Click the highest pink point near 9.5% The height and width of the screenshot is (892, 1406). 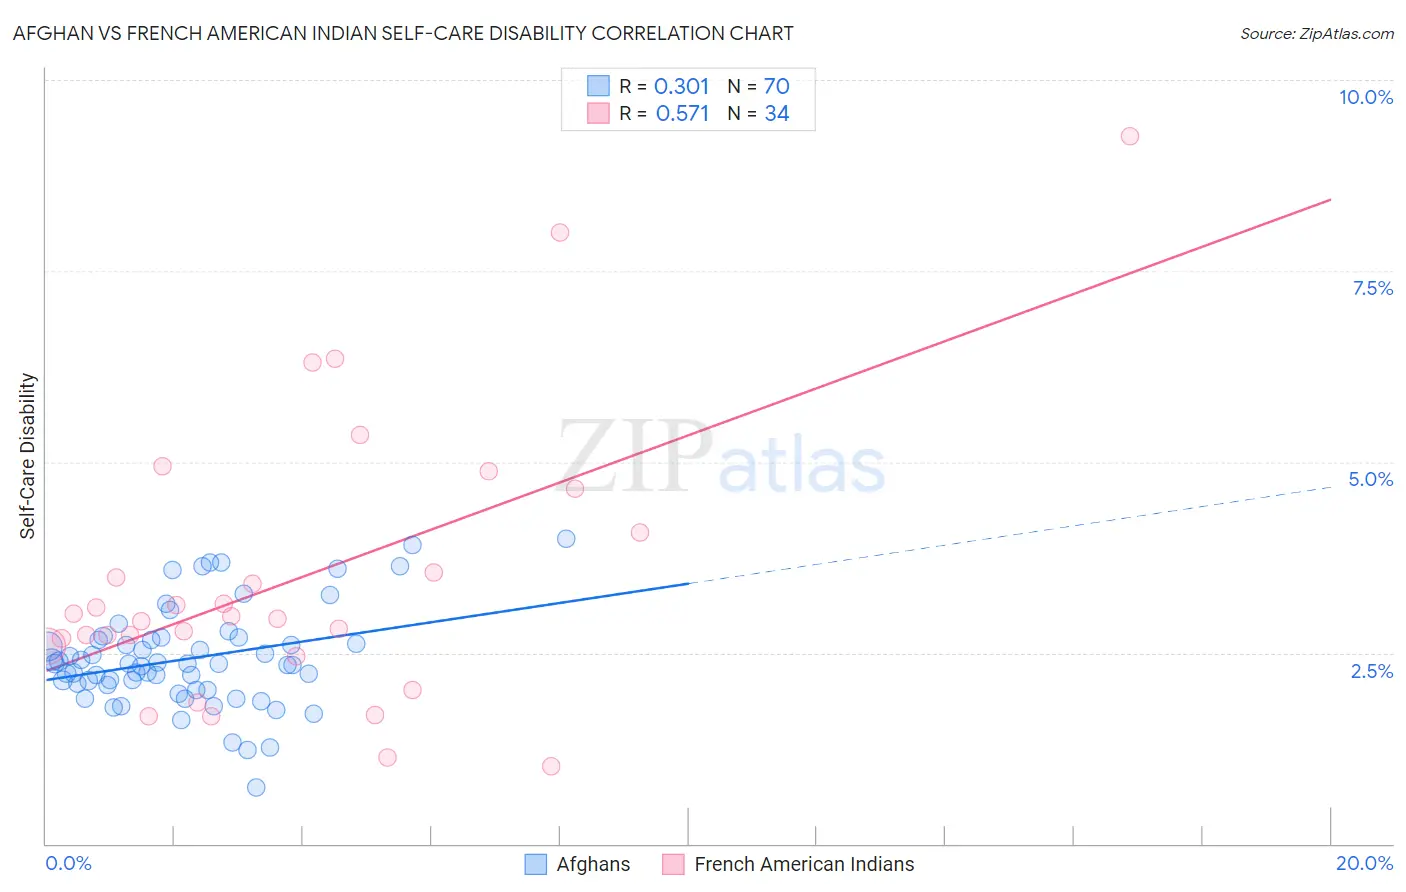click(1130, 136)
